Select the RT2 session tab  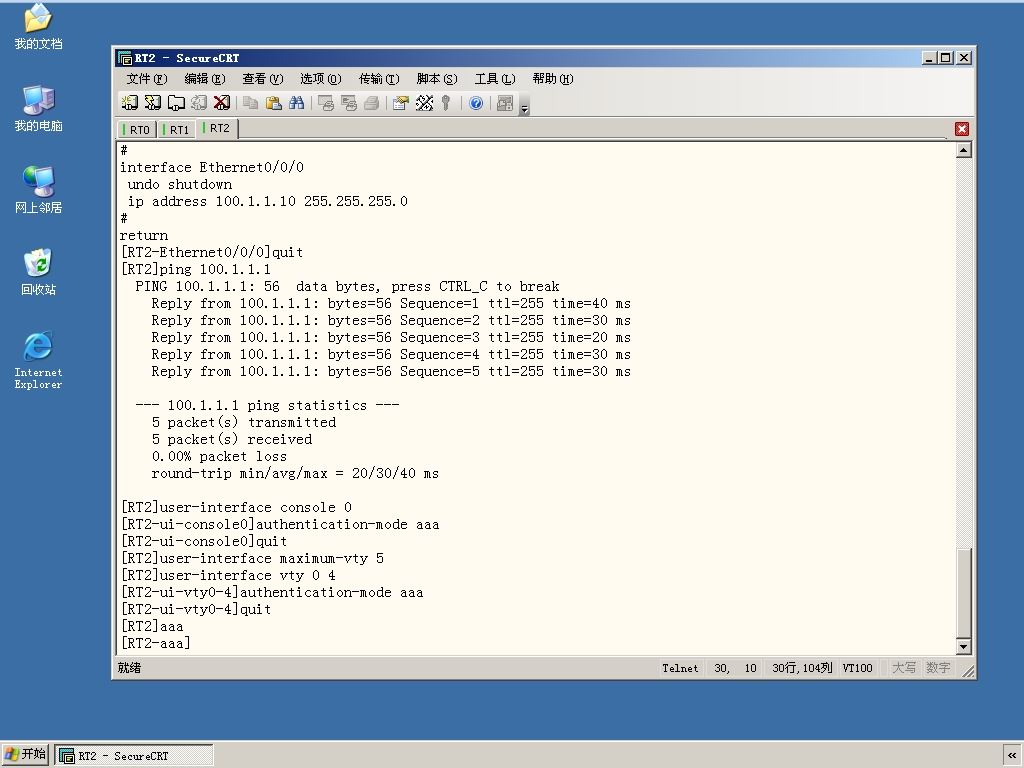(217, 128)
